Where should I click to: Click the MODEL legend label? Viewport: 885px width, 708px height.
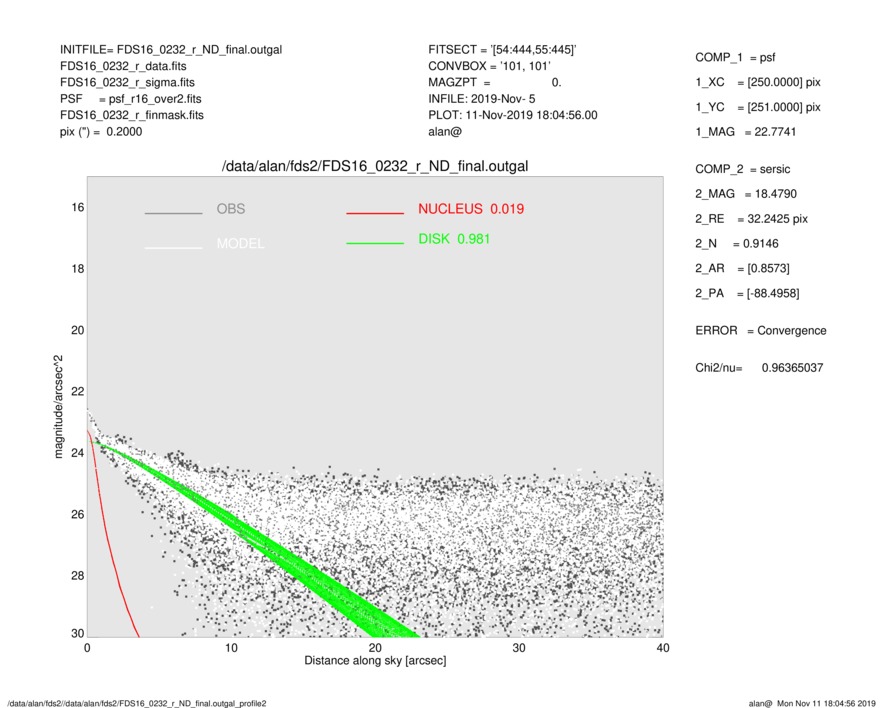(x=240, y=244)
